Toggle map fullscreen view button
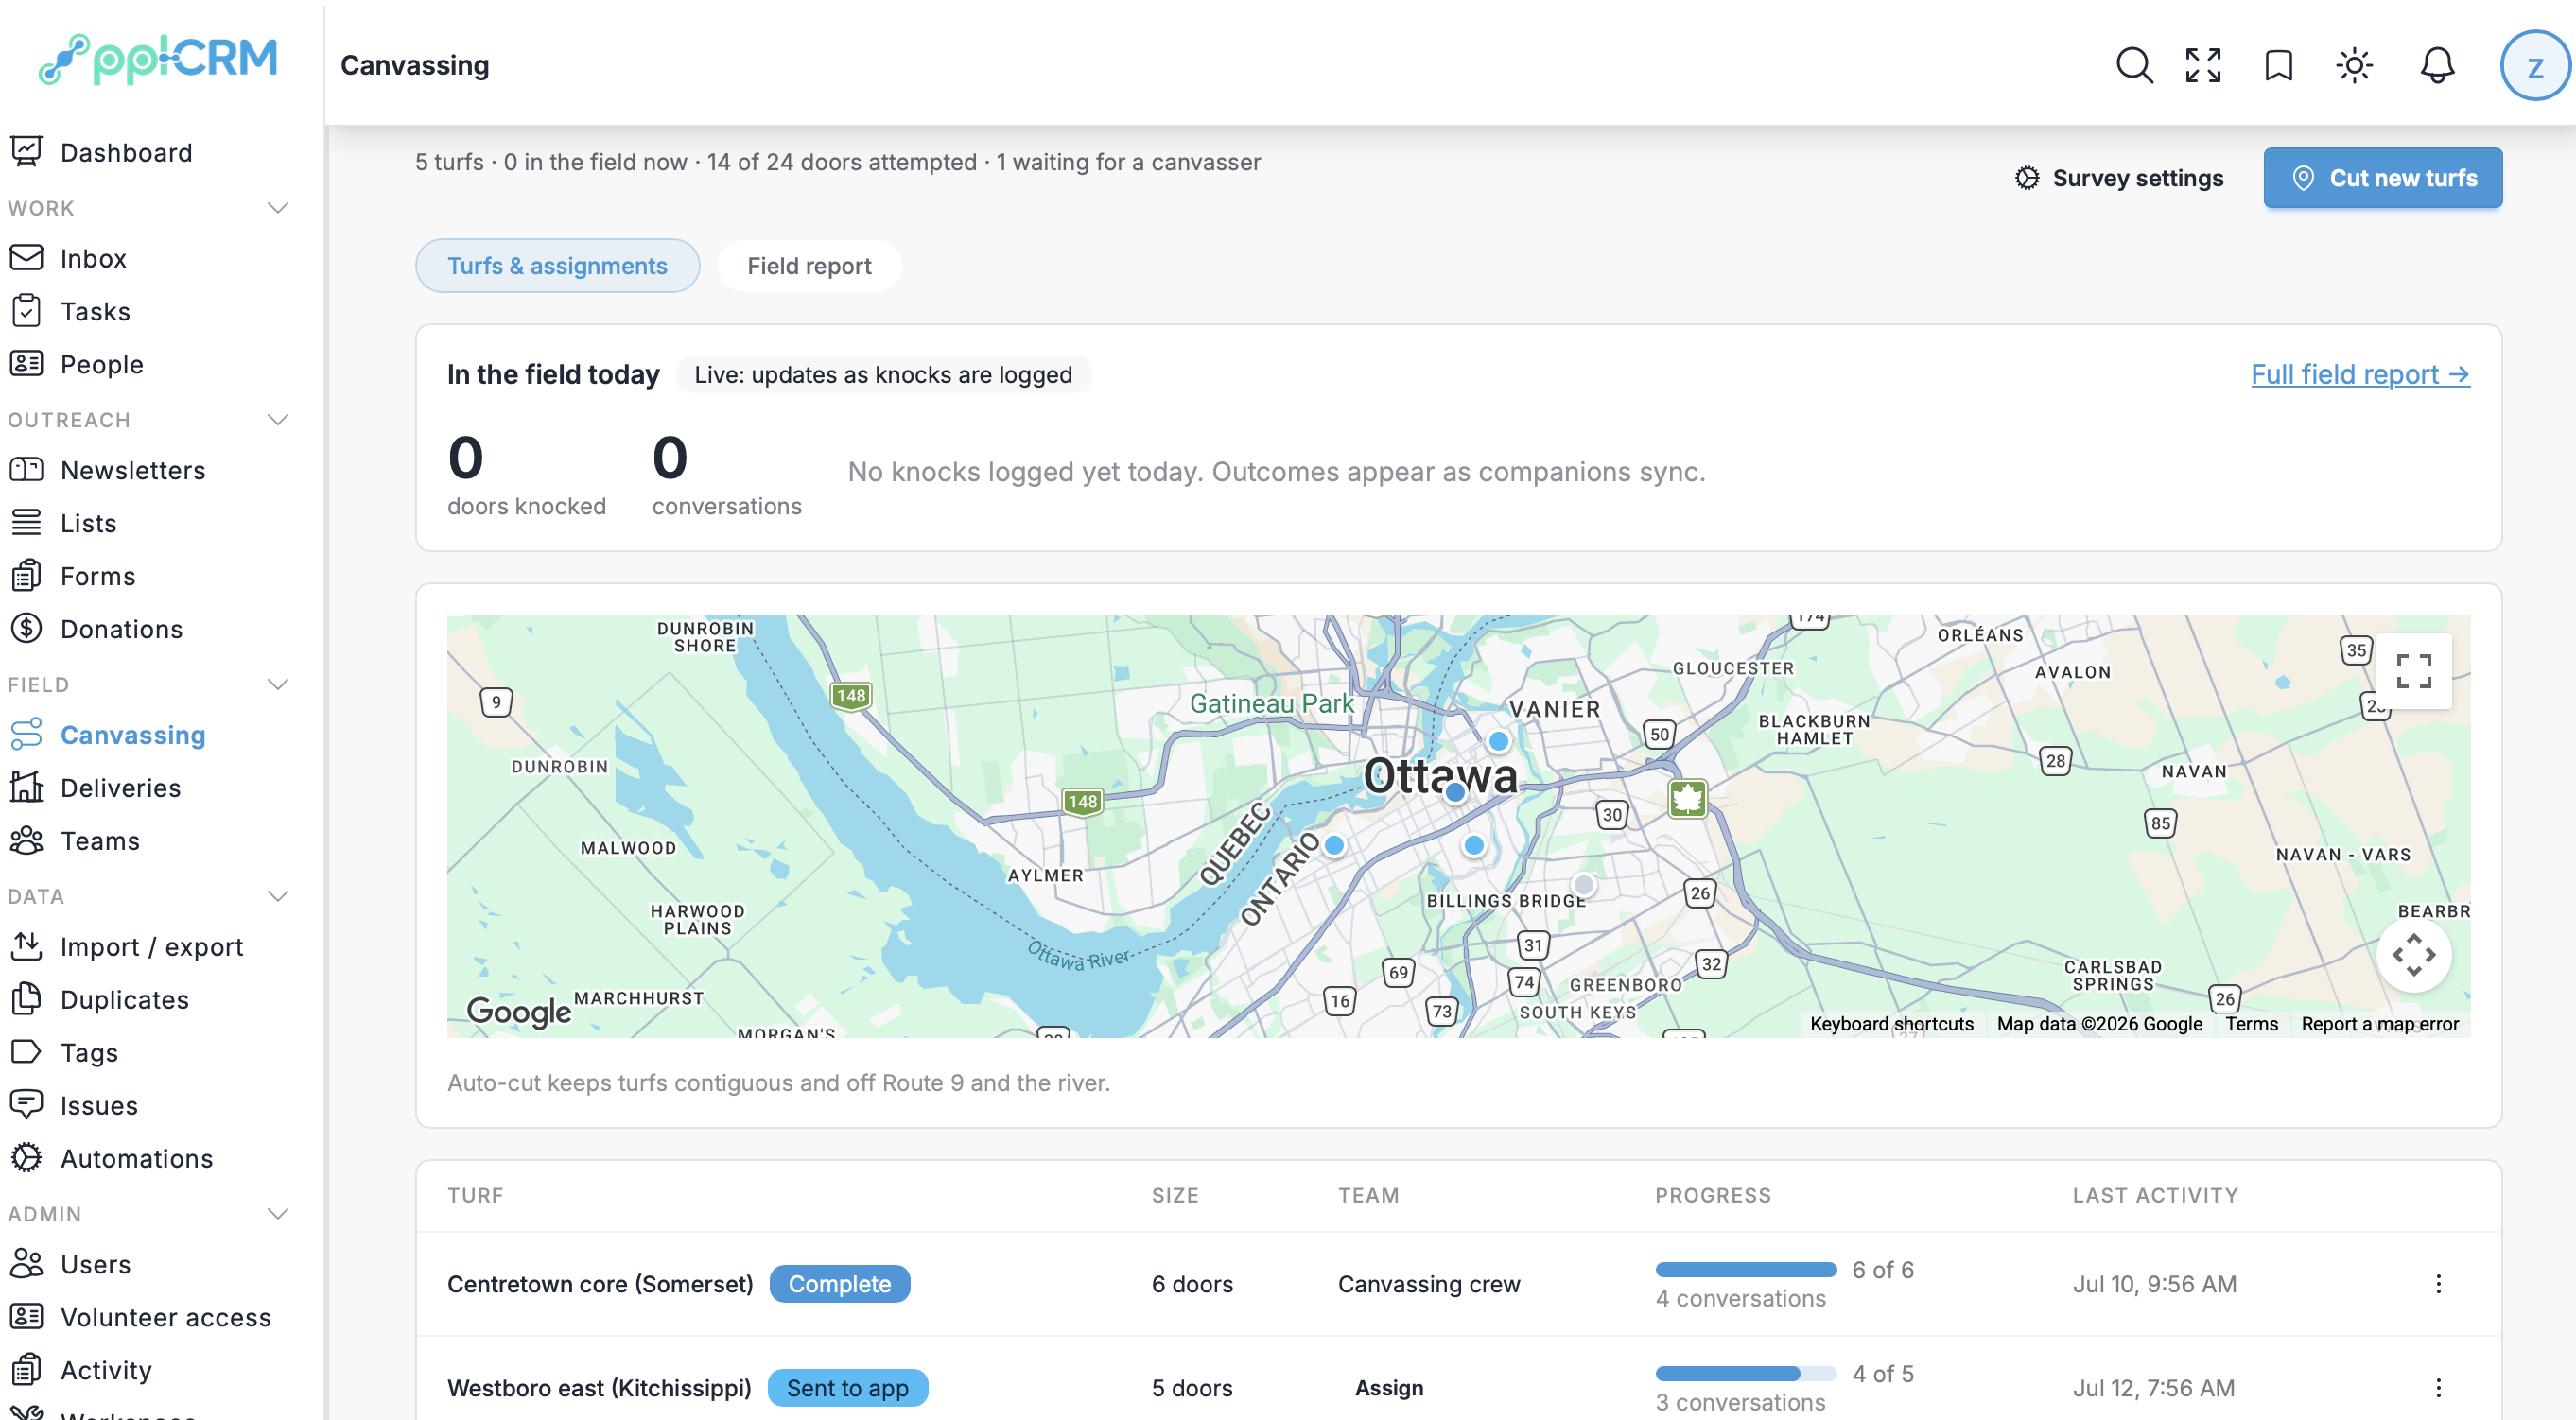 click(x=2413, y=671)
